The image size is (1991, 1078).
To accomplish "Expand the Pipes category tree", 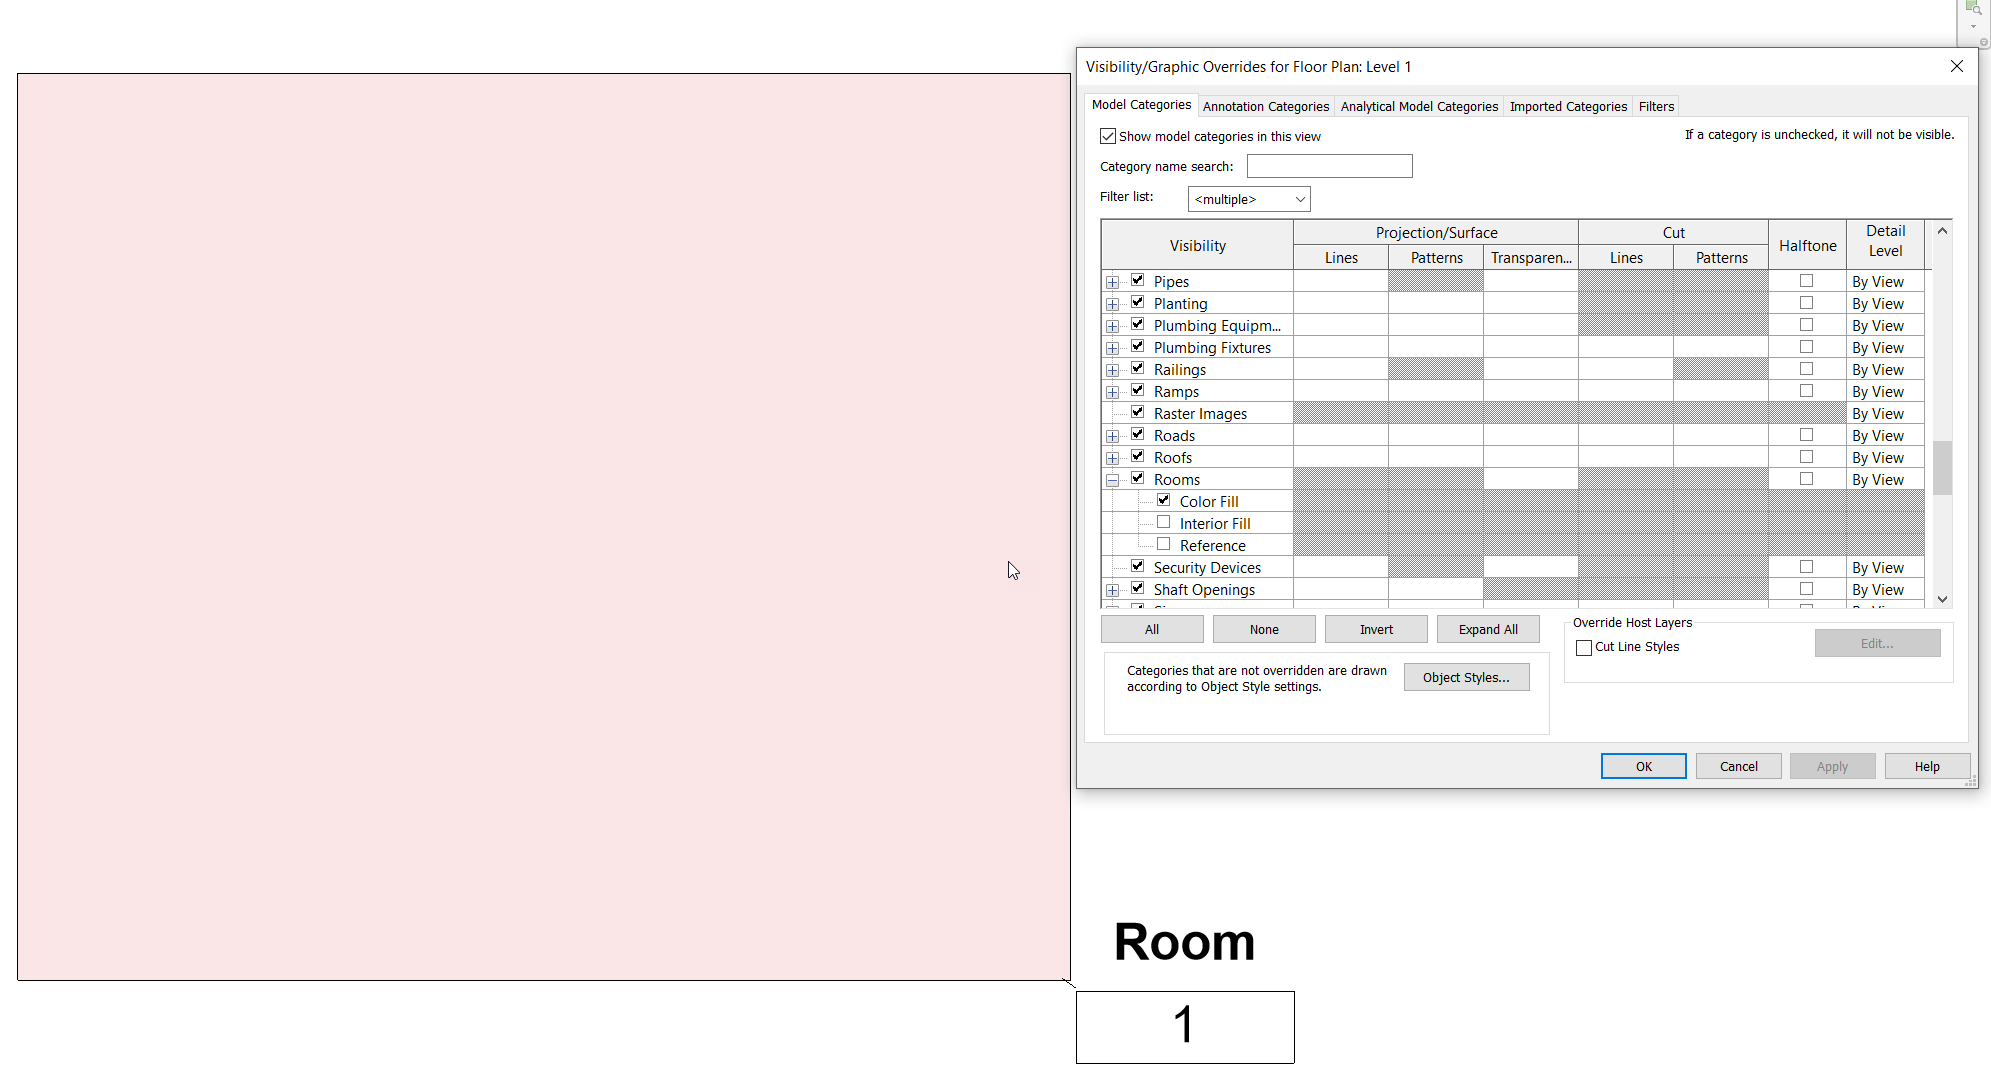I will (x=1113, y=281).
